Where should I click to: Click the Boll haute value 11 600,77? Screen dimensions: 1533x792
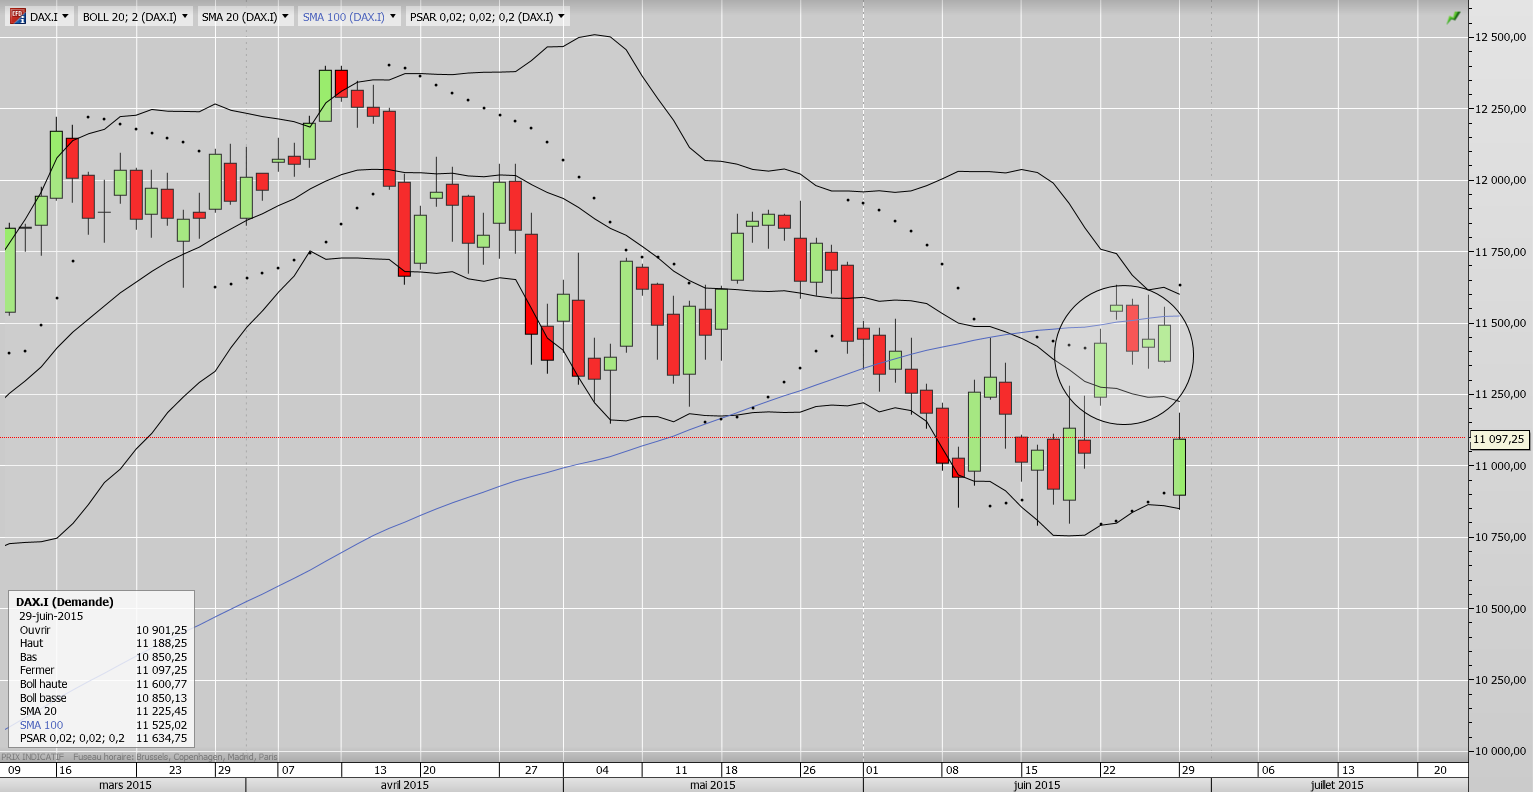(162, 684)
